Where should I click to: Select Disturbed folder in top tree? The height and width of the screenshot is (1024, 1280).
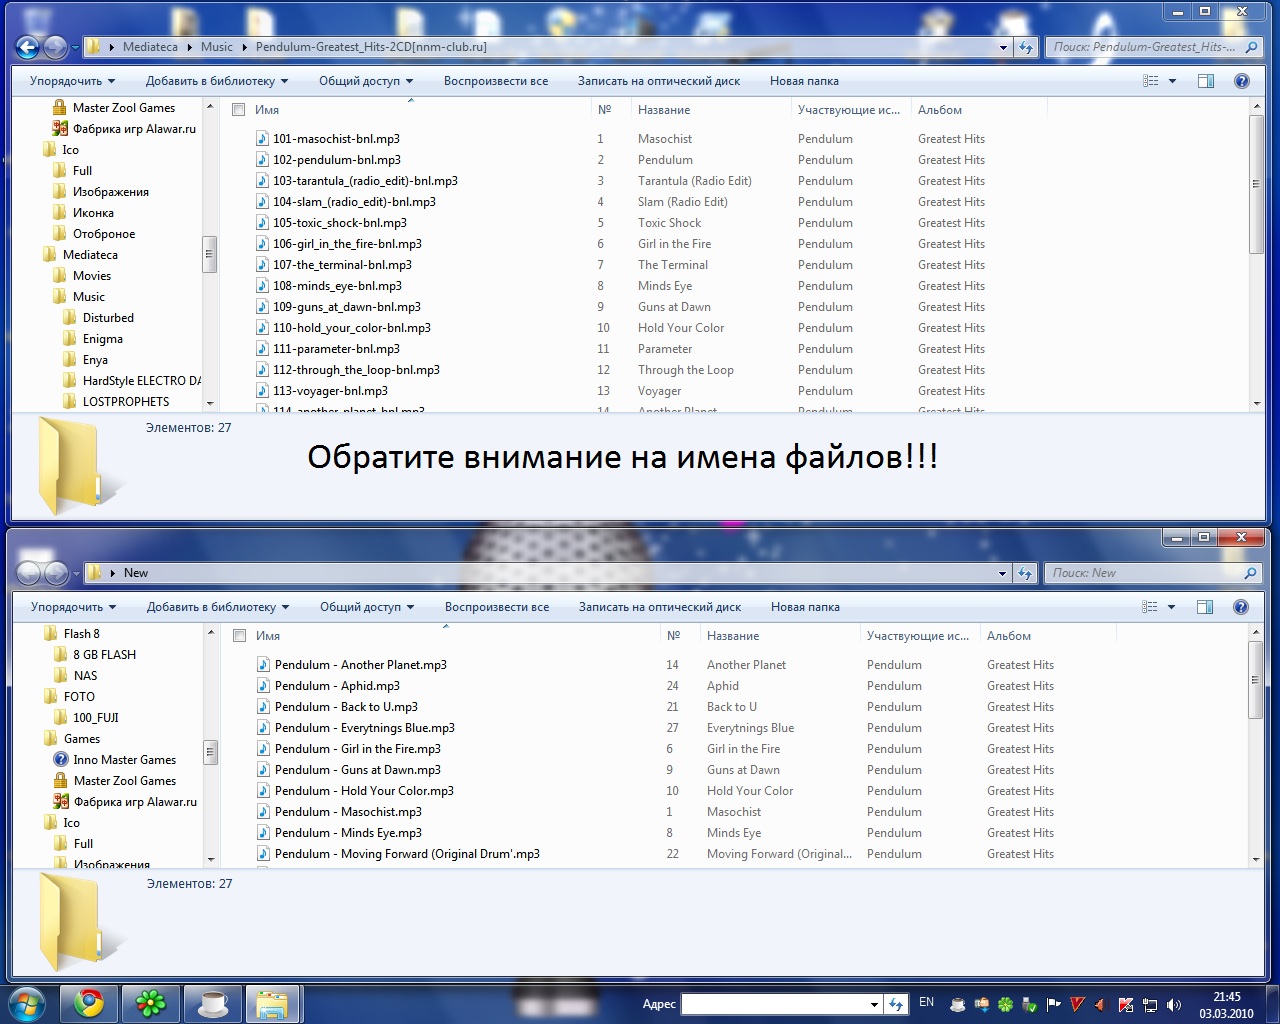108,318
